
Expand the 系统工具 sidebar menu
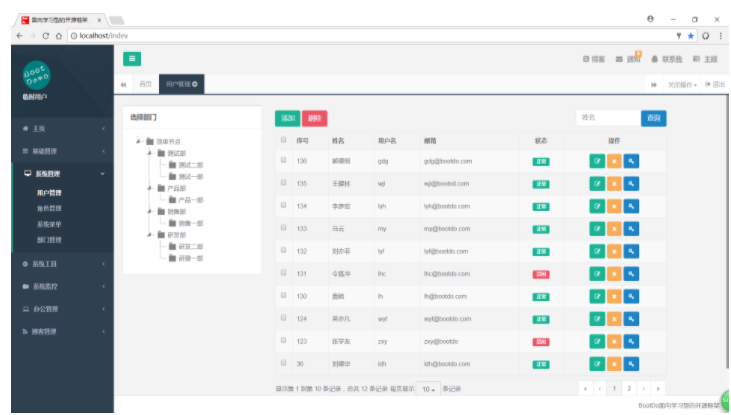tap(62, 264)
